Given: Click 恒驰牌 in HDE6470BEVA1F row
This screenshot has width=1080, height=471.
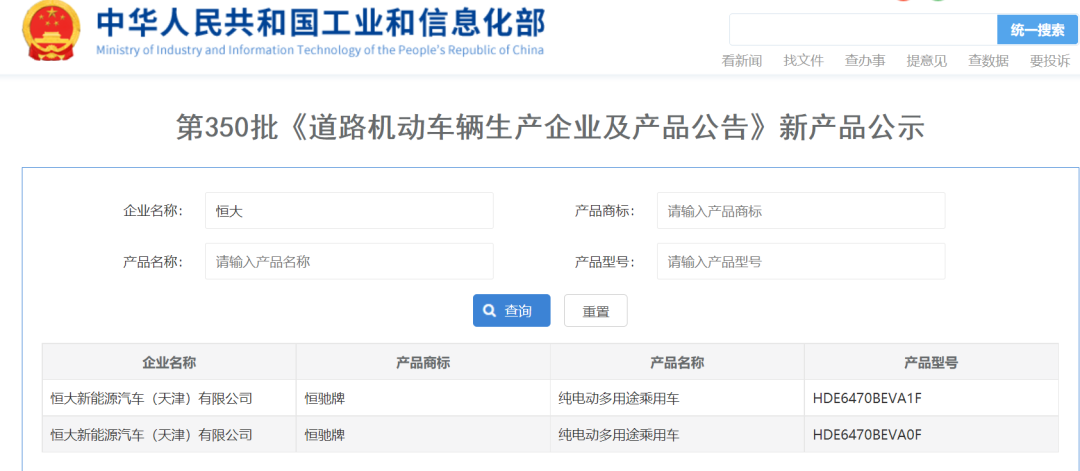Looking at the screenshot, I should pos(324,398).
